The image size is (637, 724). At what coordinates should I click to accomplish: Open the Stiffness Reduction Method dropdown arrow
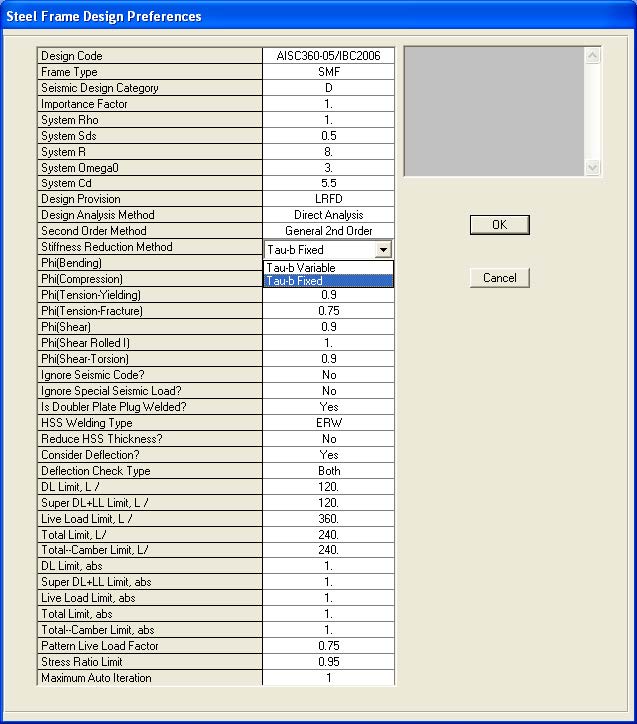click(383, 250)
